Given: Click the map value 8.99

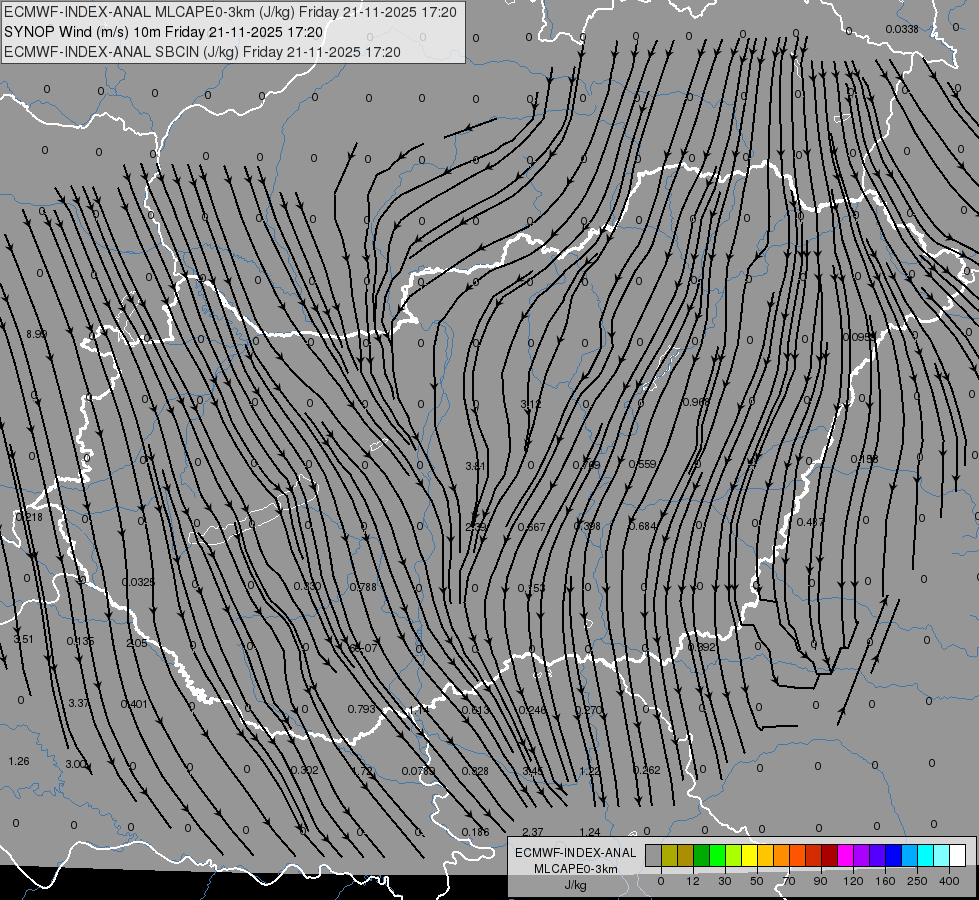Looking at the screenshot, I should [x=36, y=334].
